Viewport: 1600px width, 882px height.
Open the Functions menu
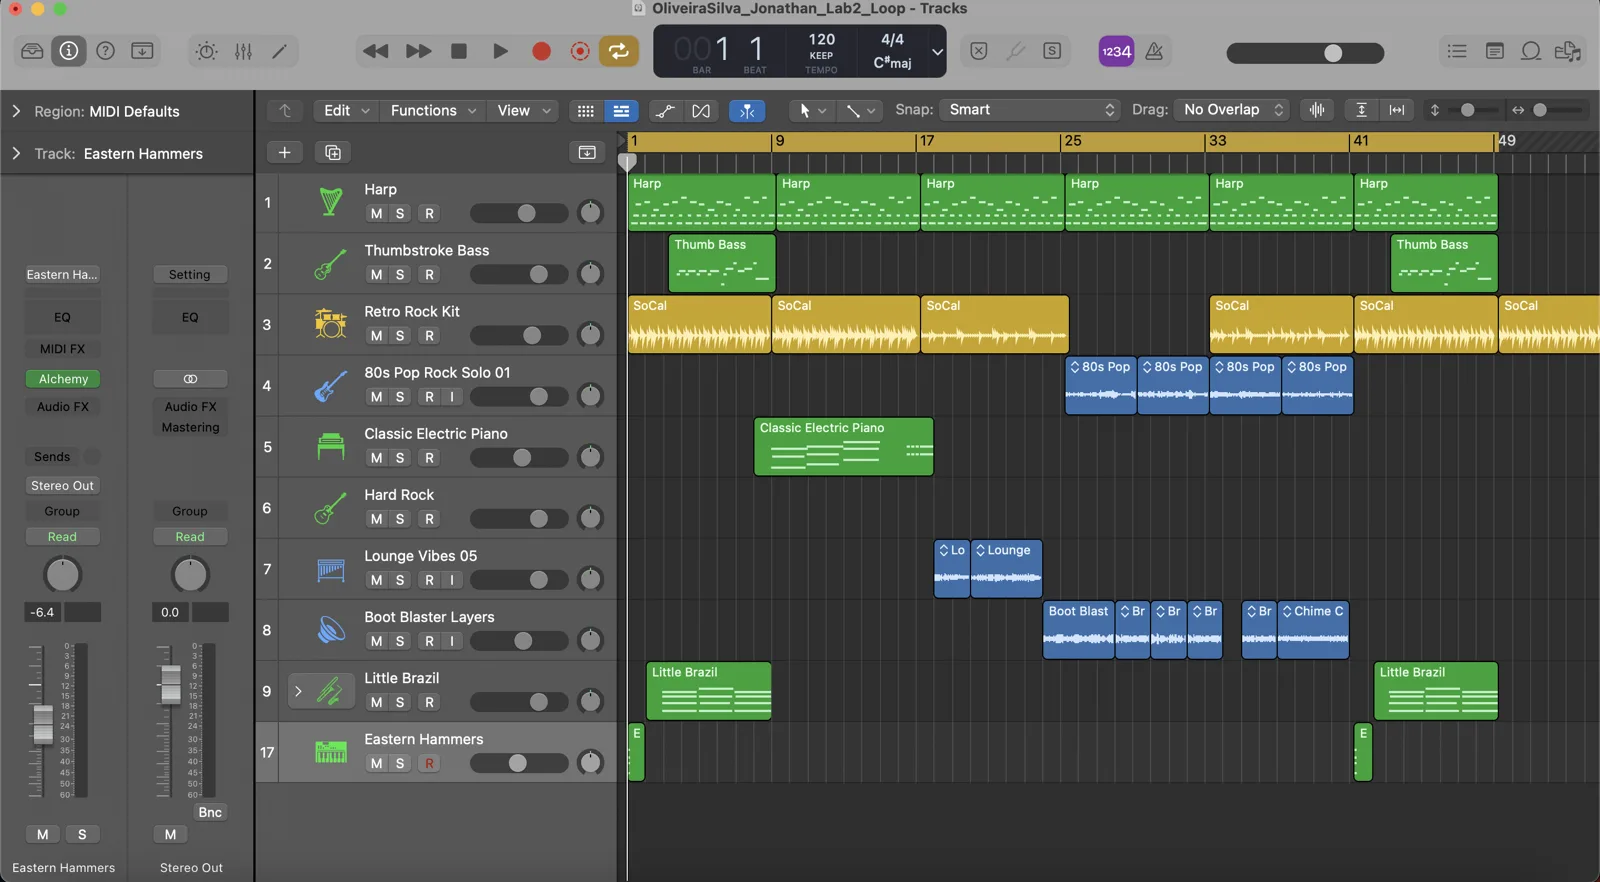coord(433,110)
